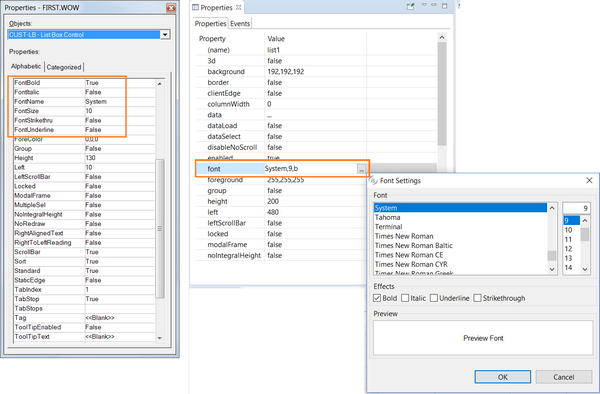Switch to the Events tab

coord(240,24)
